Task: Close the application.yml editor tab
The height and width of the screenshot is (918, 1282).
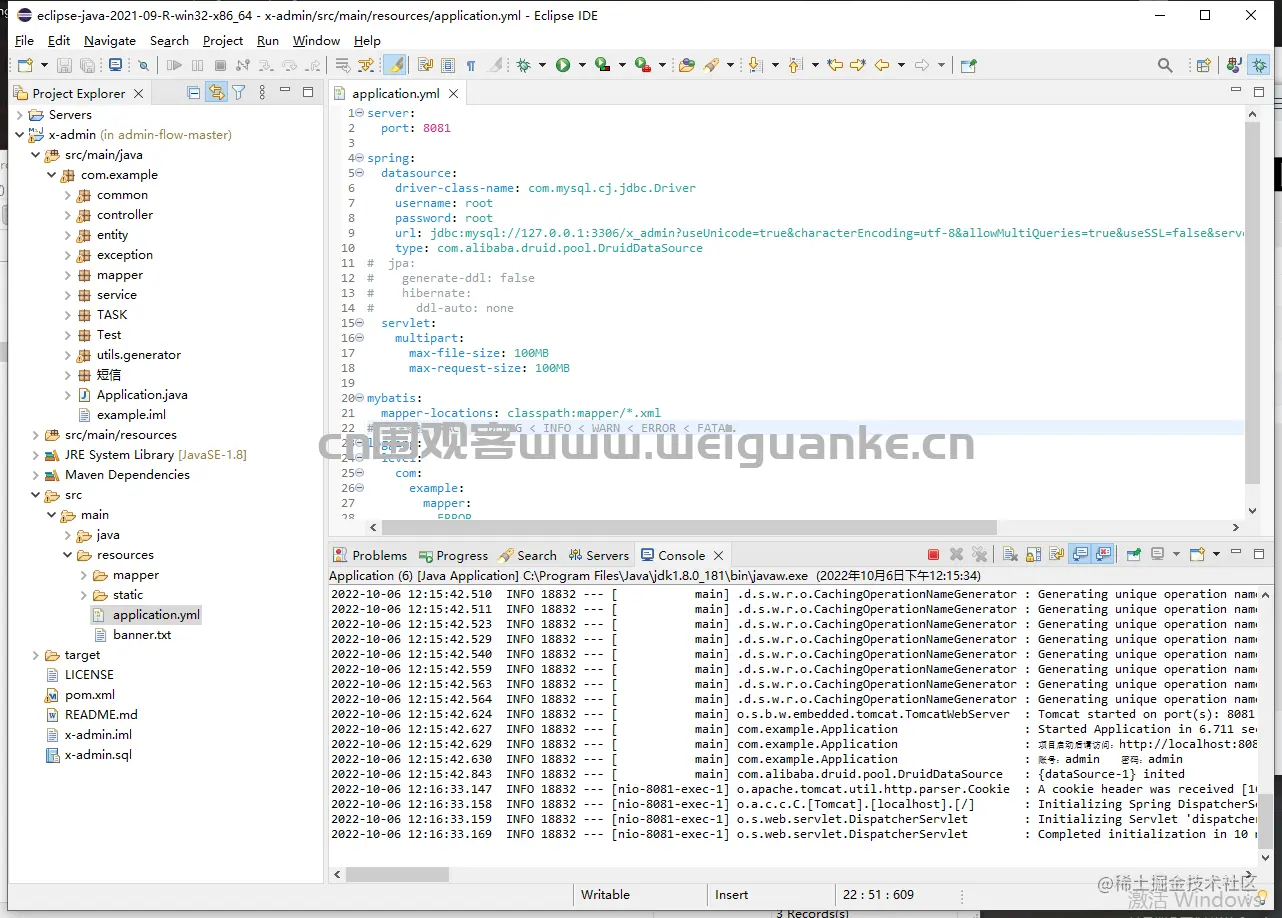Action: pos(453,93)
